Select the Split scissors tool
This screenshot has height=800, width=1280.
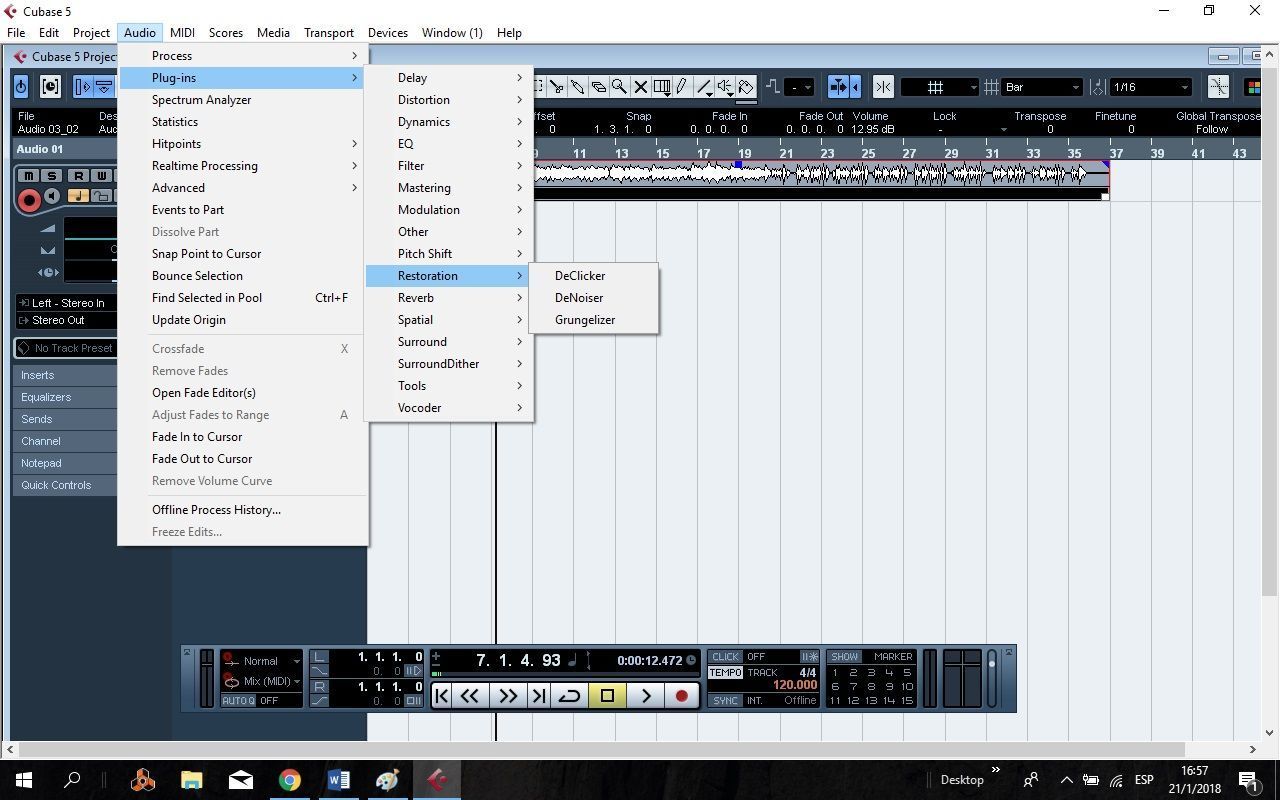tap(557, 87)
